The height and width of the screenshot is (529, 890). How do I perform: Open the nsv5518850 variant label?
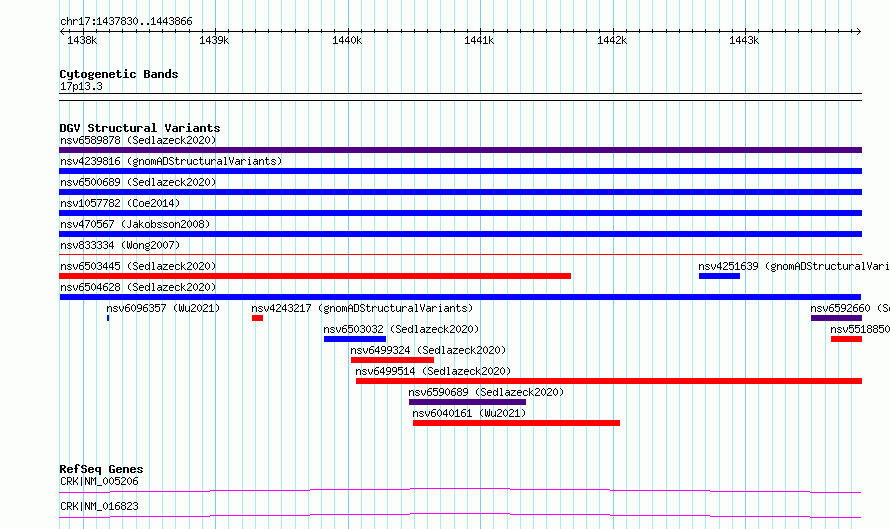pos(859,329)
